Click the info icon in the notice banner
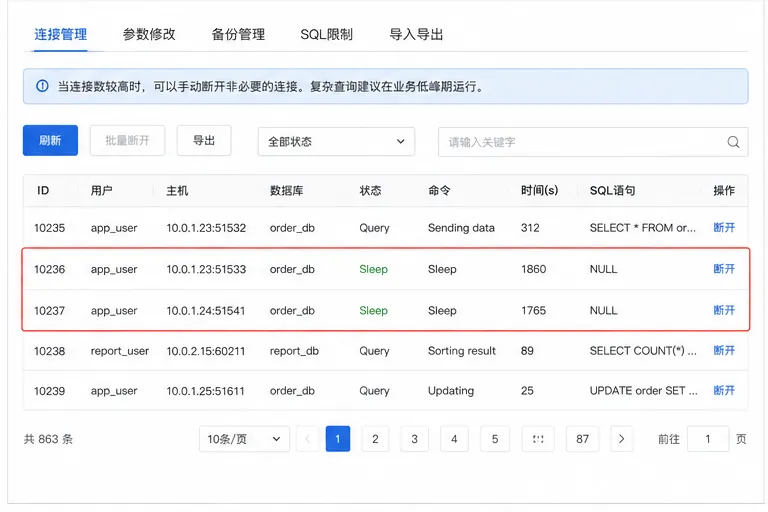 coord(43,86)
